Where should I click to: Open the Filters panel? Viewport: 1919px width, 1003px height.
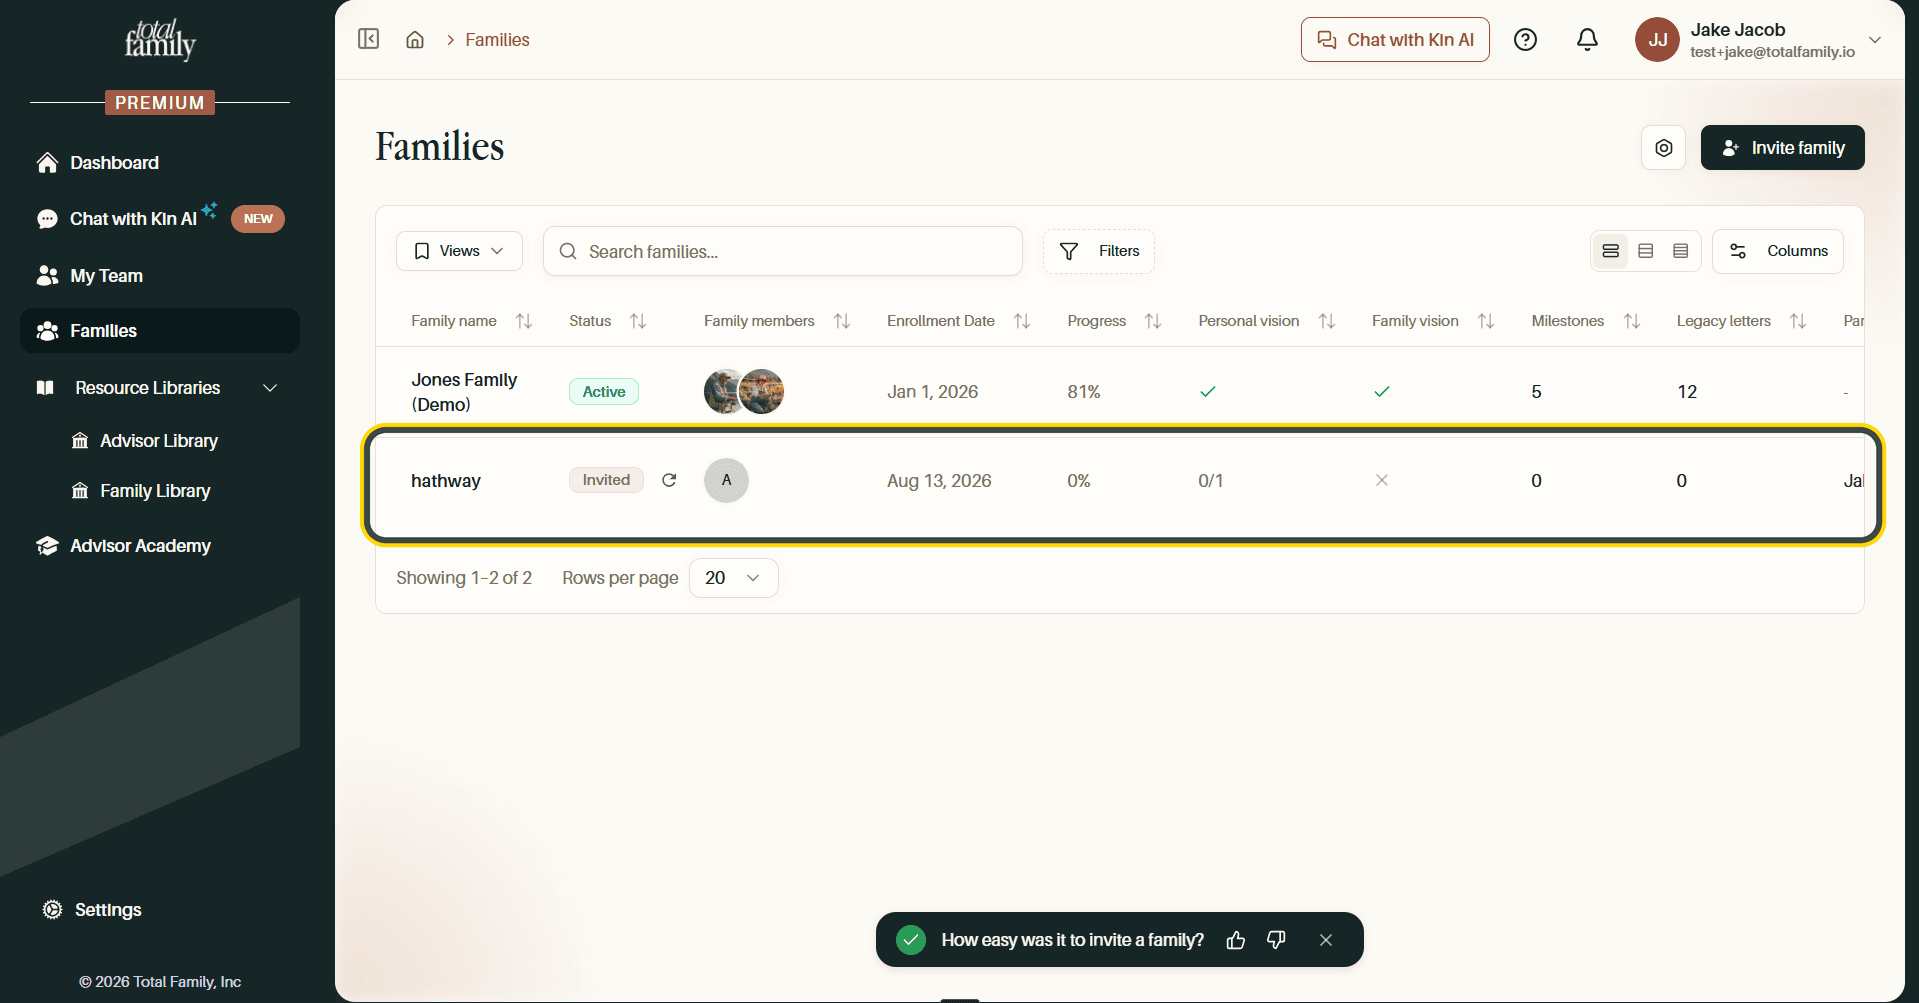coord(1099,251)
